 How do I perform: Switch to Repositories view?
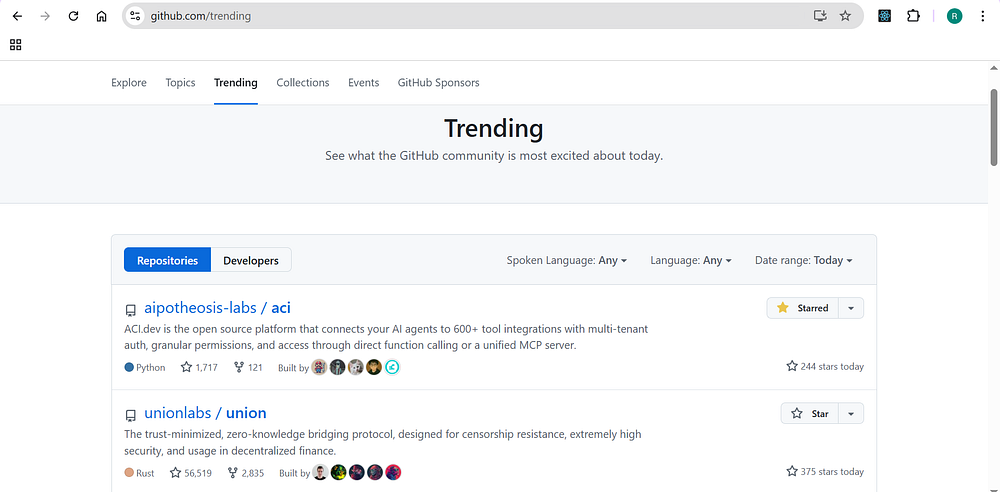[167, 260]
